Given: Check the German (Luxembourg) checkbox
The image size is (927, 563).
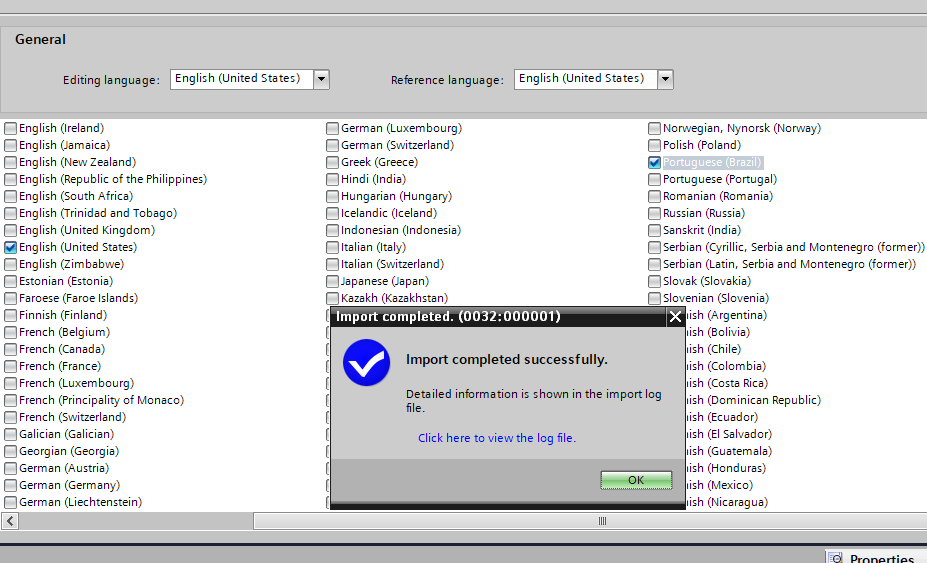Looking at the screenshot, I should [332, 128].
